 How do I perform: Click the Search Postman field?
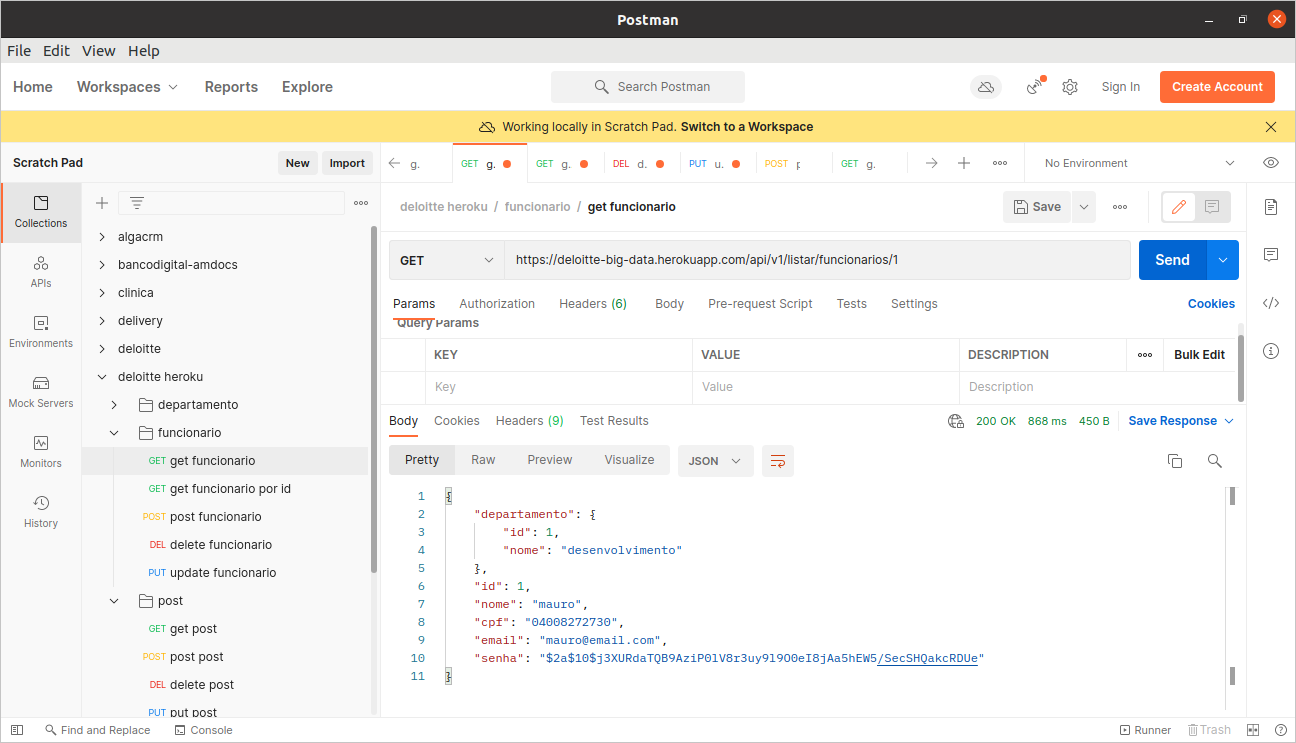point(648,87)
